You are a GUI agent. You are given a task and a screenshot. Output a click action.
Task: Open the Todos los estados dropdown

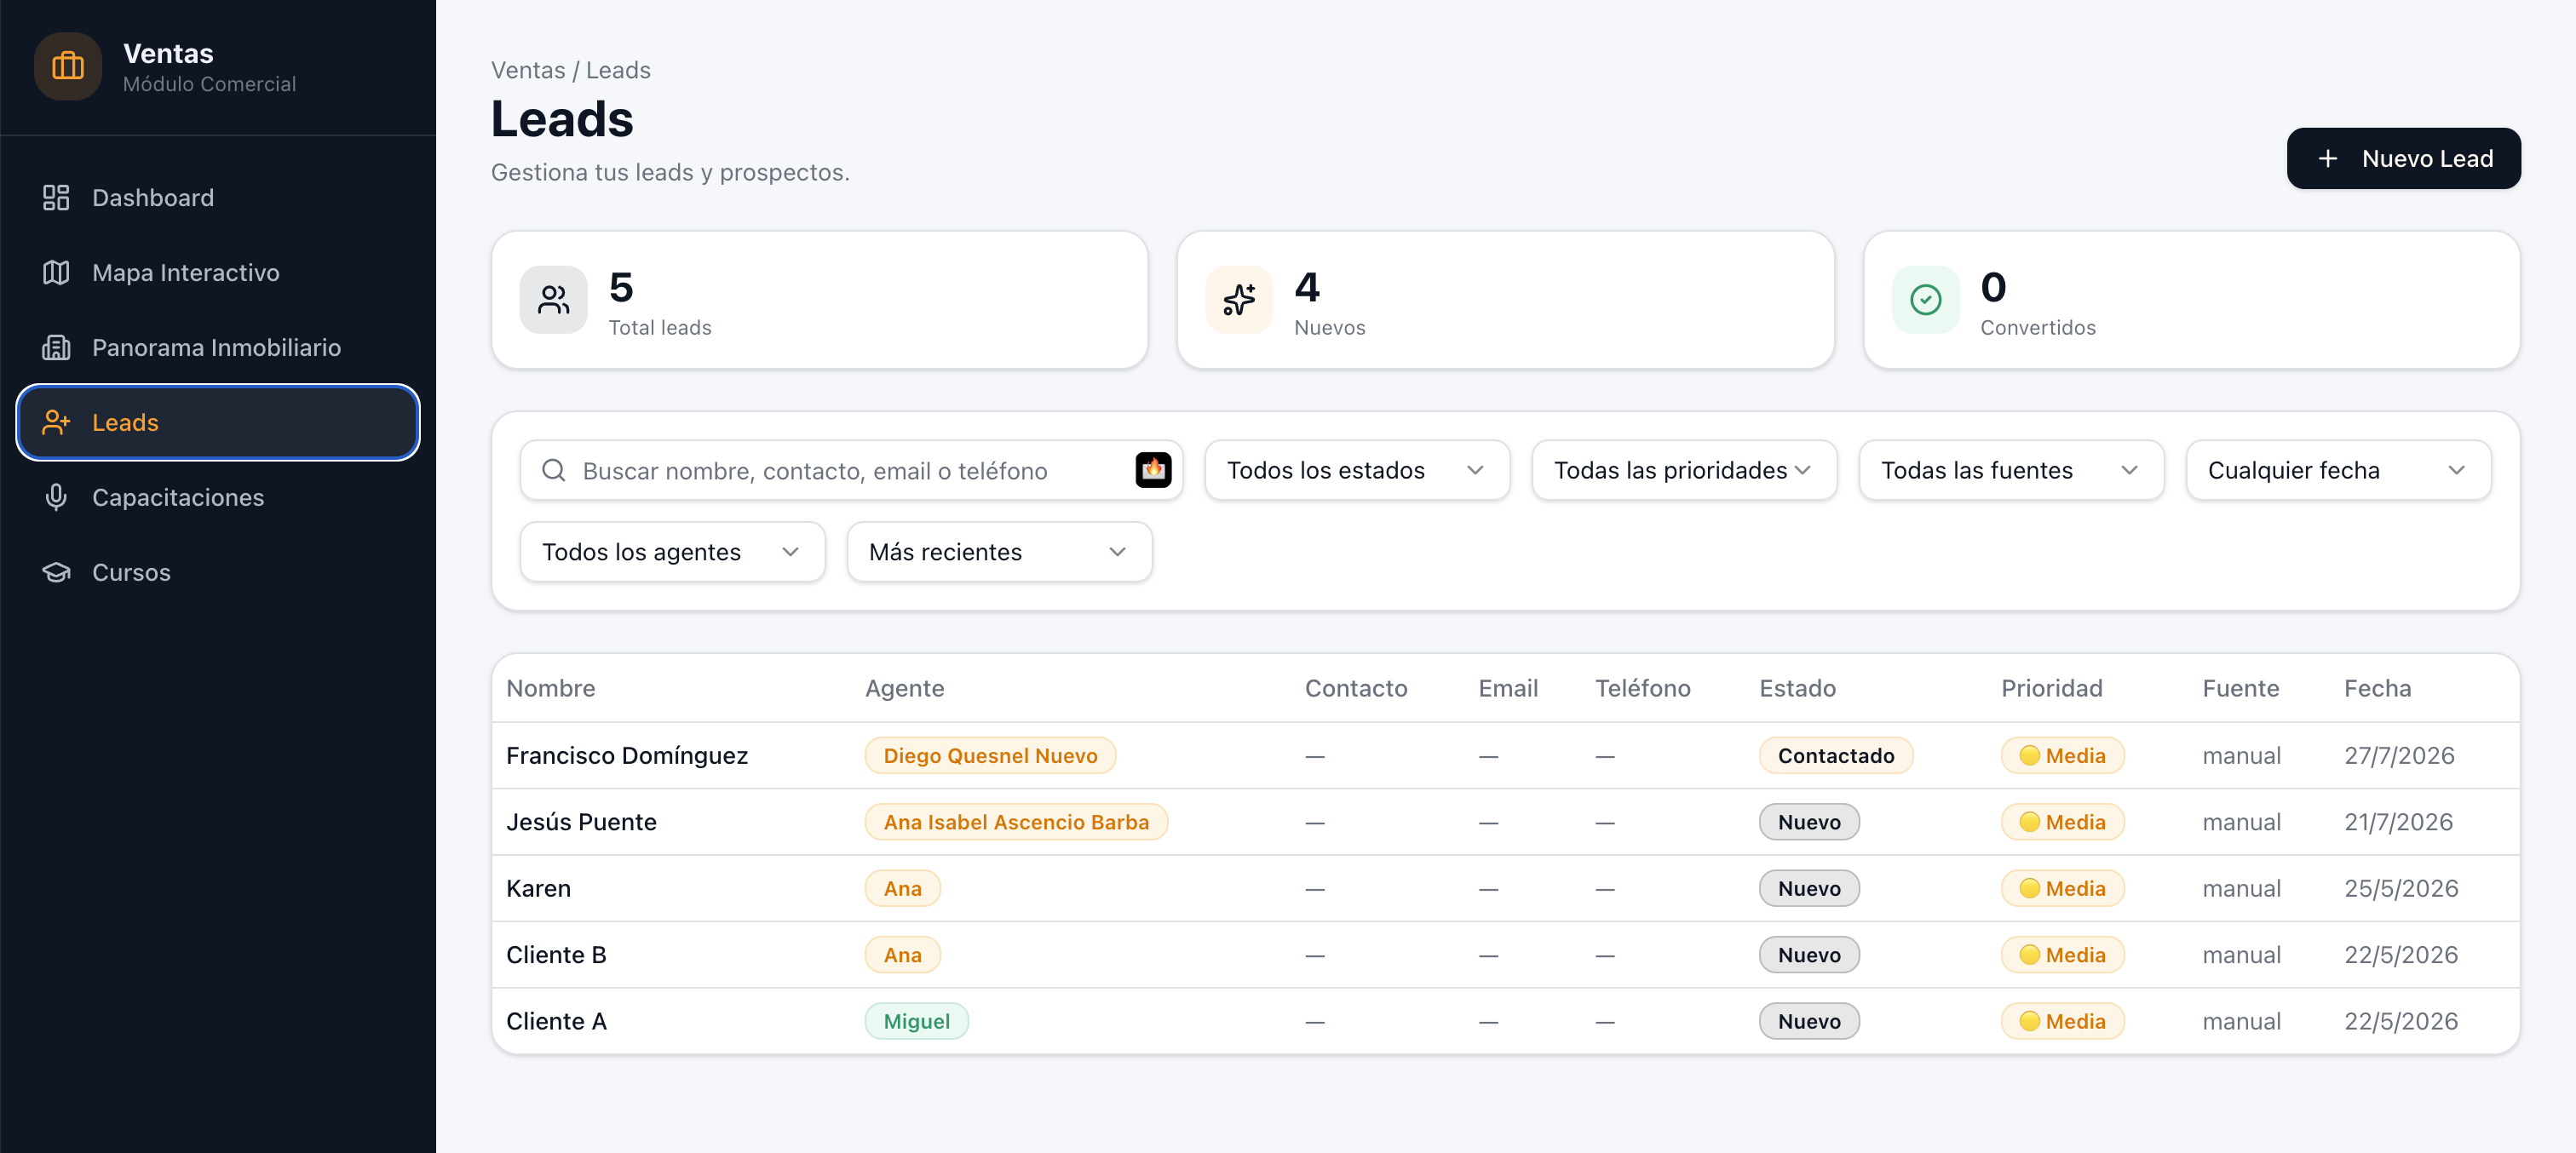(1357, 471)
